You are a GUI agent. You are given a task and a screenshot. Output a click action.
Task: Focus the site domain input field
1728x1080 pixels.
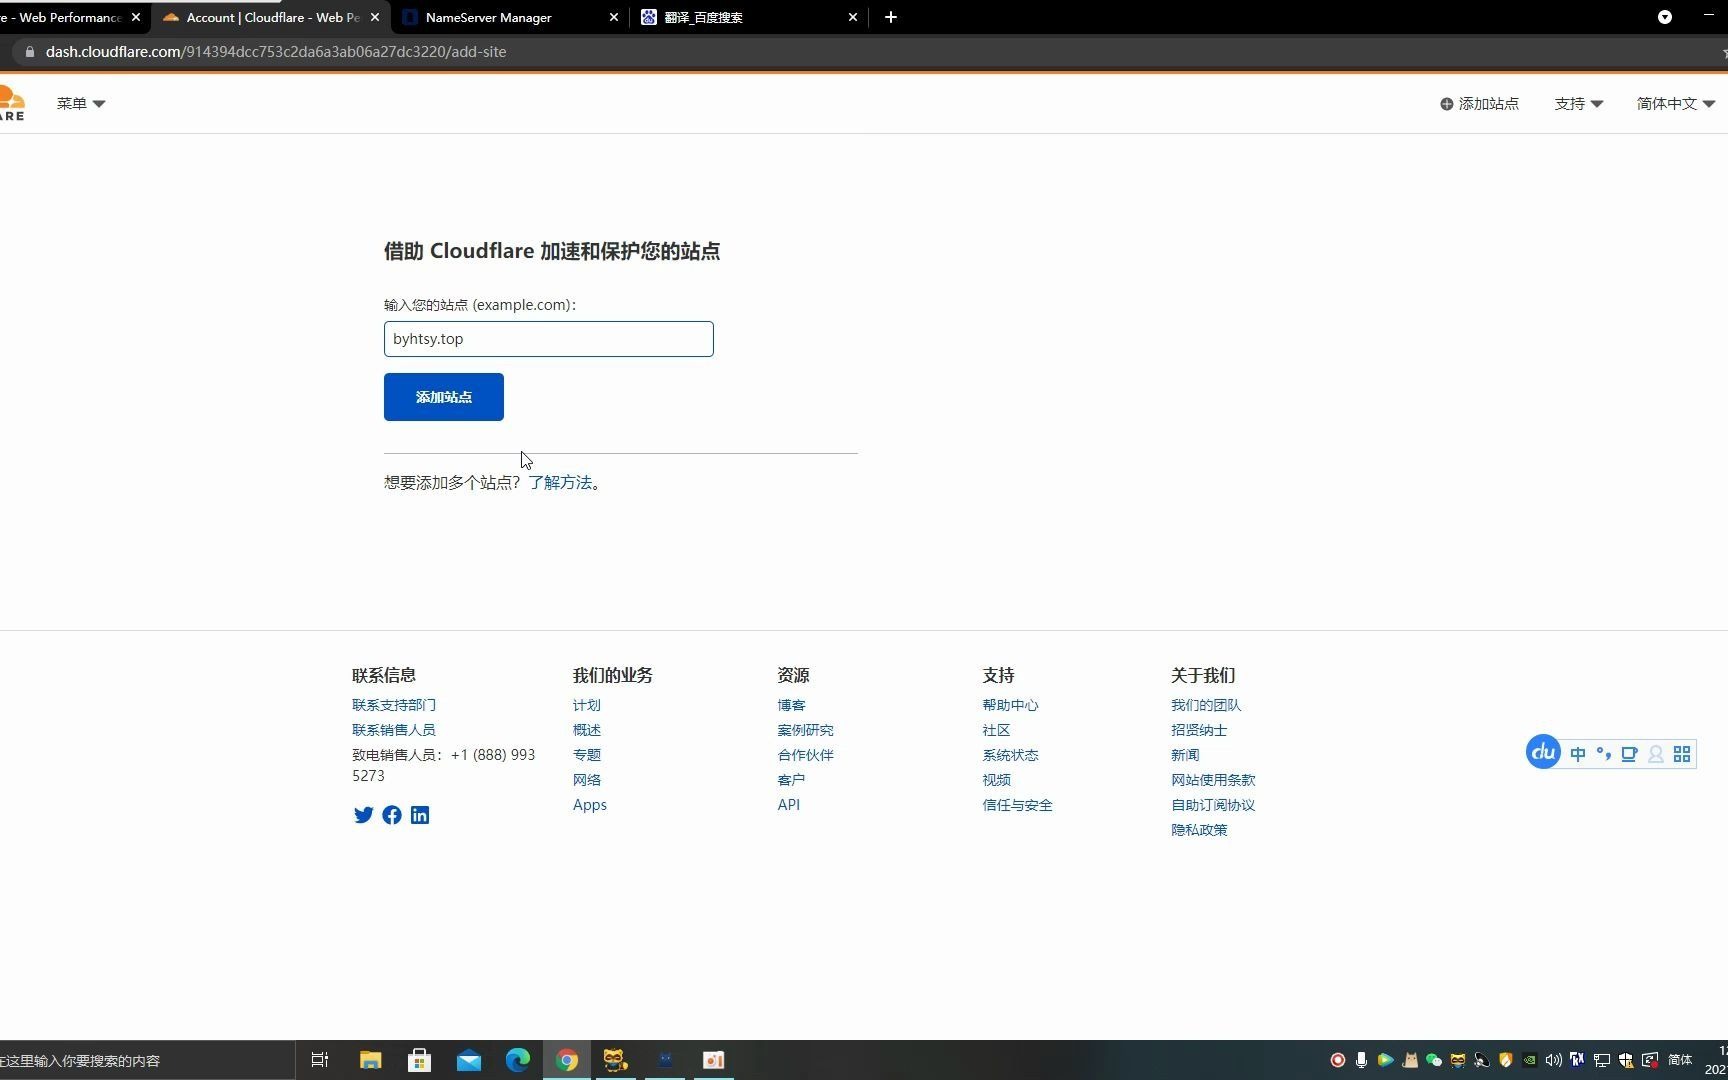pos(549,339)
